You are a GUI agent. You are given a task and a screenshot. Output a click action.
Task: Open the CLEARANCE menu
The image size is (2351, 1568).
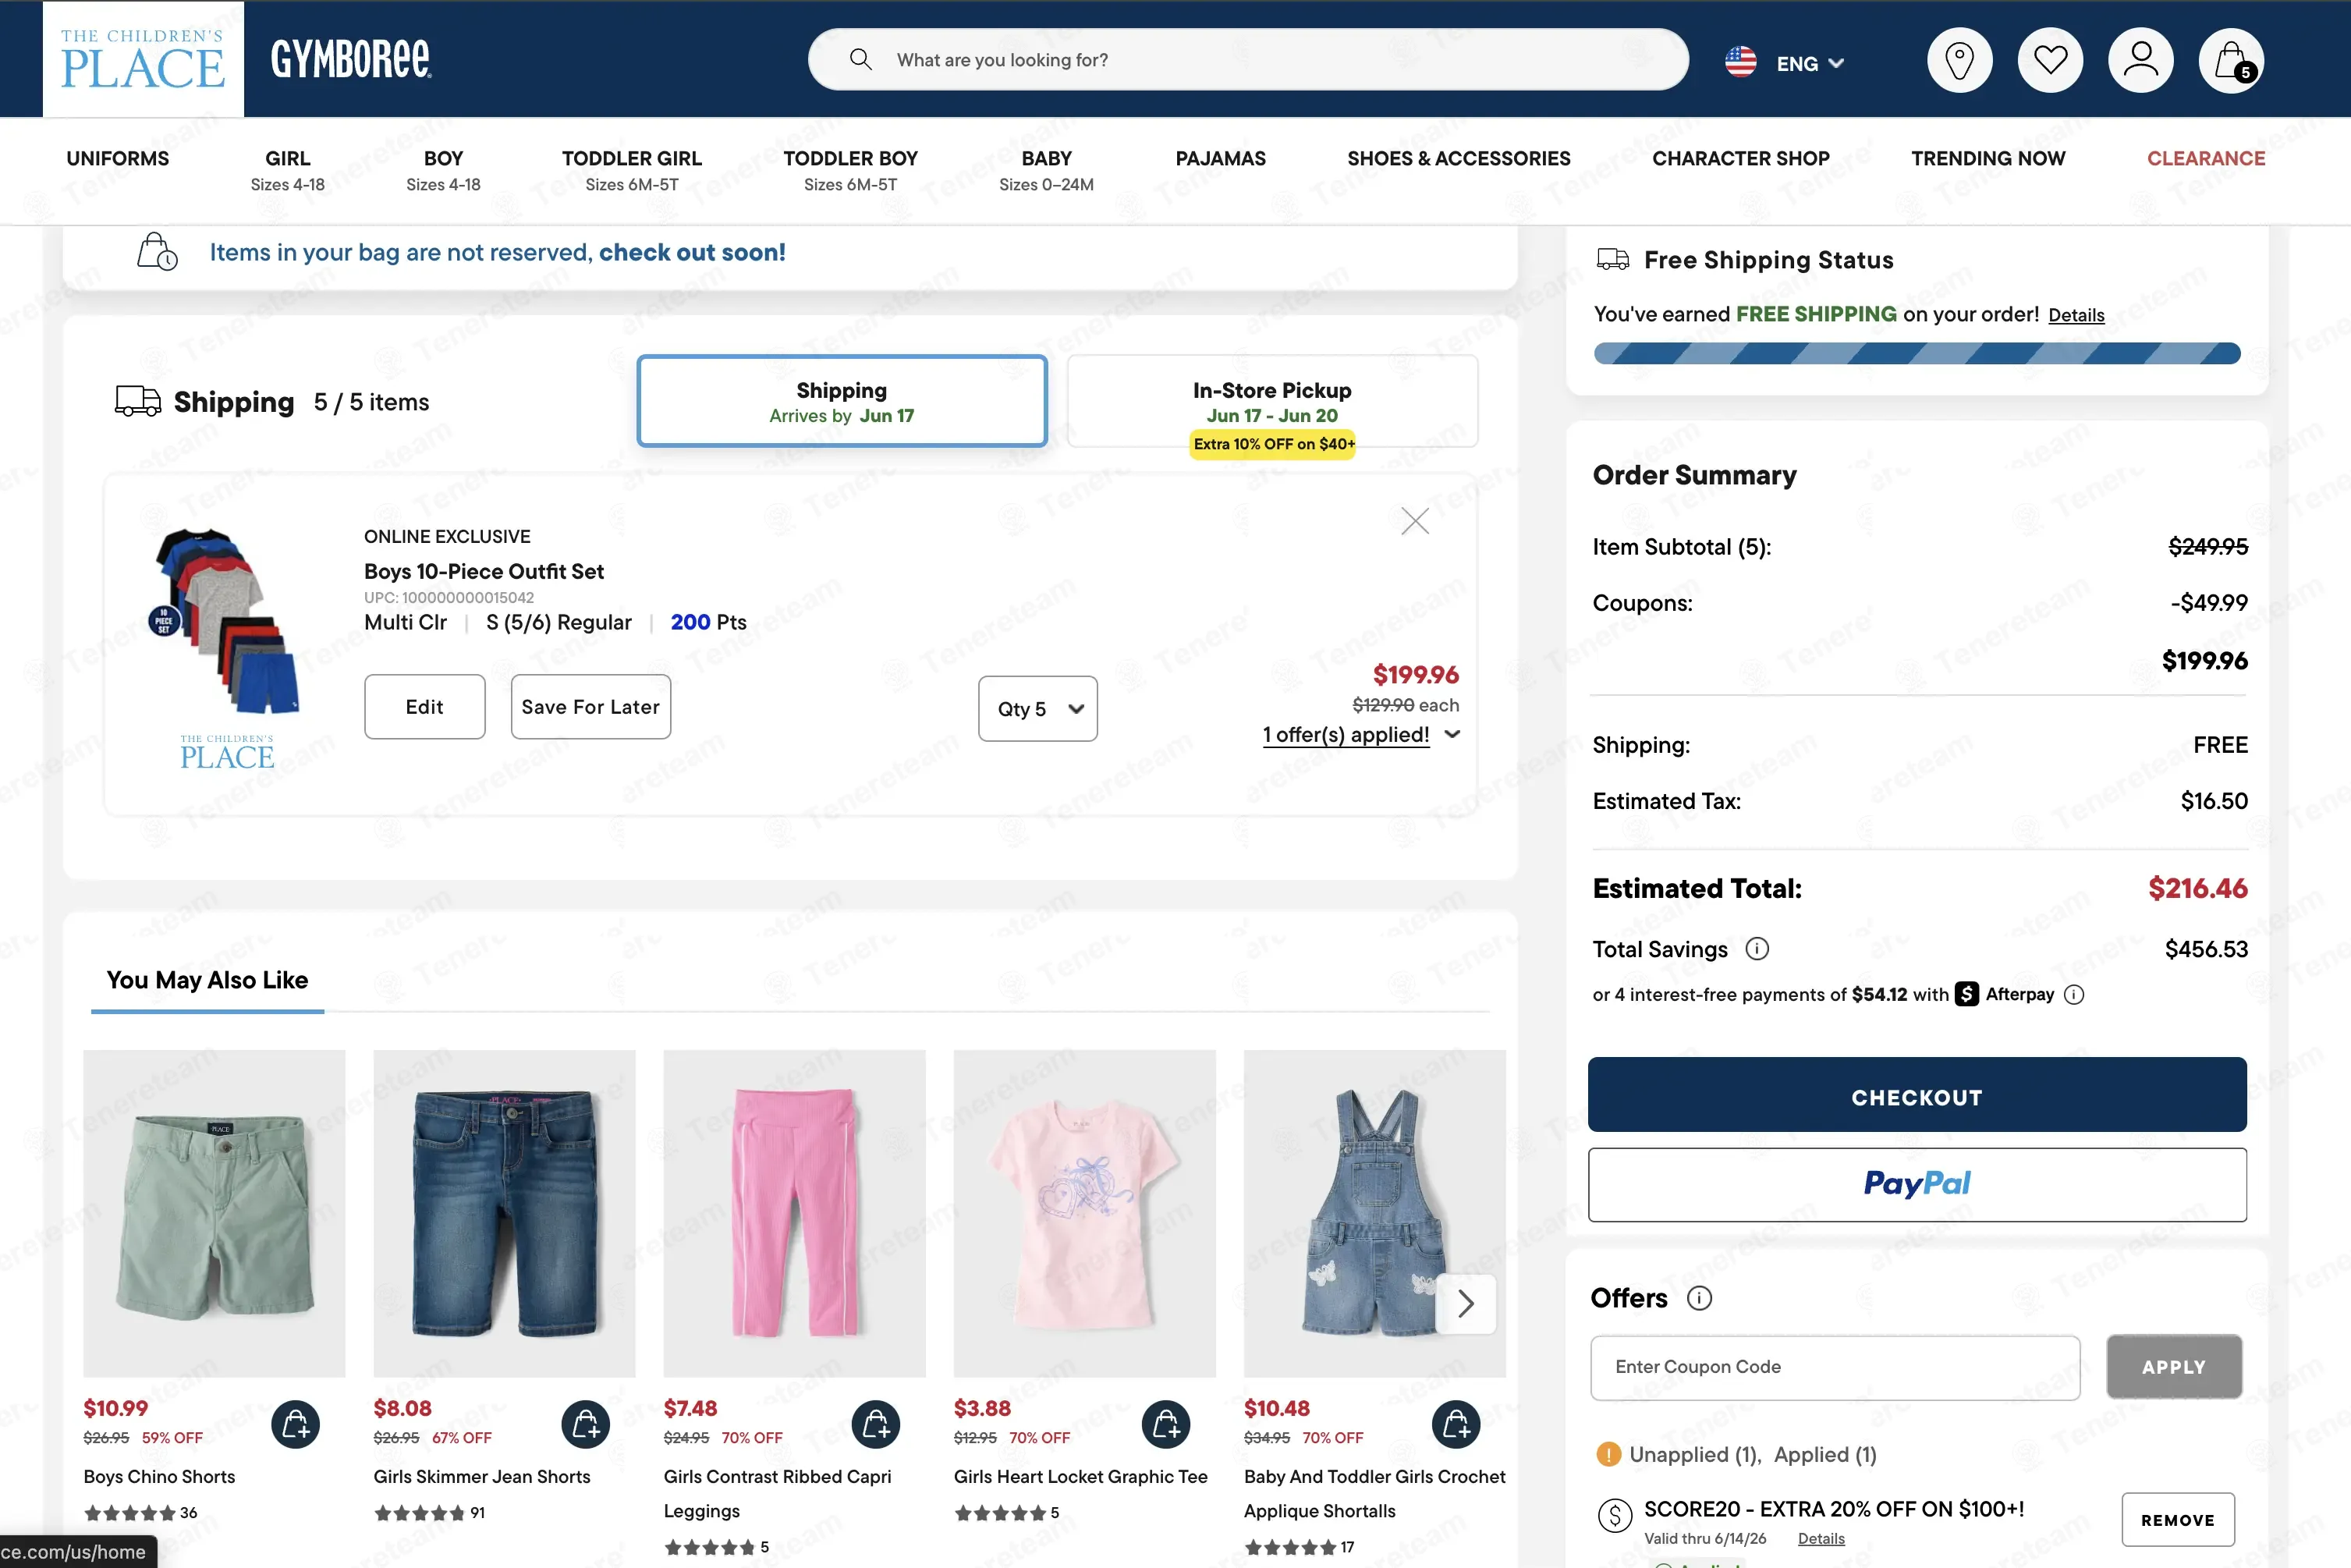(2205, 158)
